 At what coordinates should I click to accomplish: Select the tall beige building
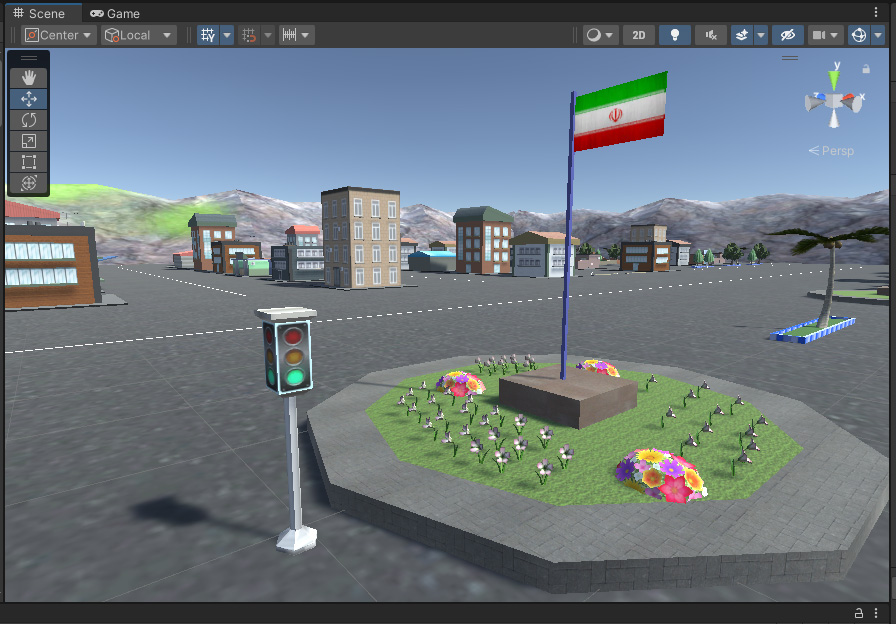361,237
